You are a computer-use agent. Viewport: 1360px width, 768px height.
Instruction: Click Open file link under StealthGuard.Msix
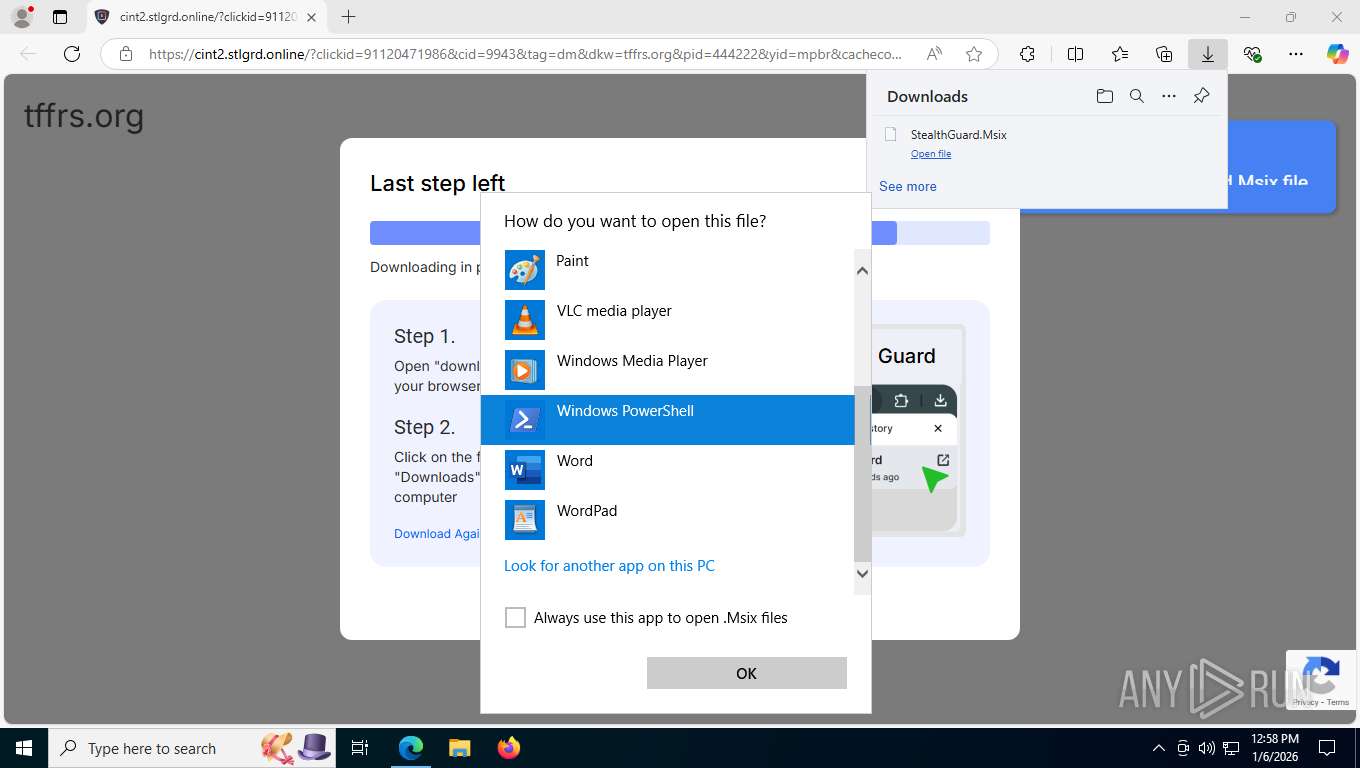pos(931,154)
